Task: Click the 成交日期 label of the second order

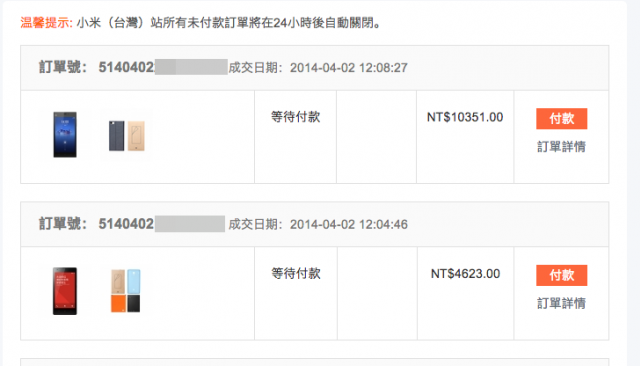Action: 256,224
